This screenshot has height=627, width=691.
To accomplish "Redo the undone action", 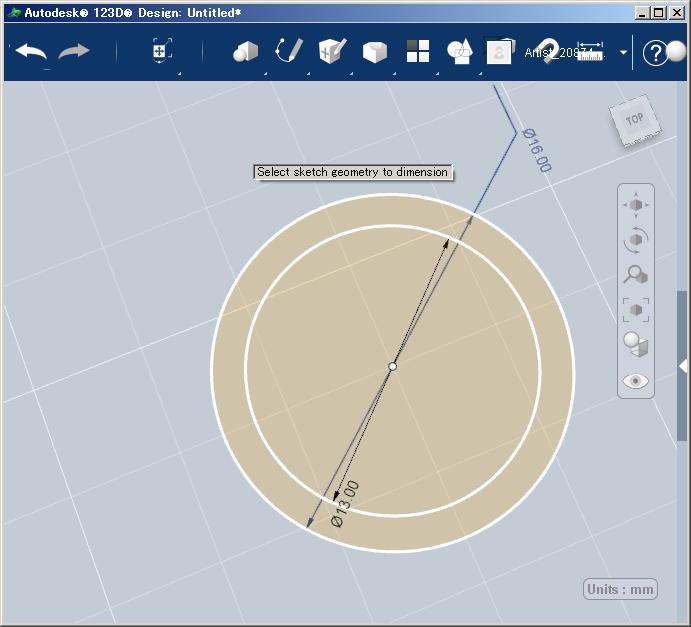I will [x=74, y=52].
